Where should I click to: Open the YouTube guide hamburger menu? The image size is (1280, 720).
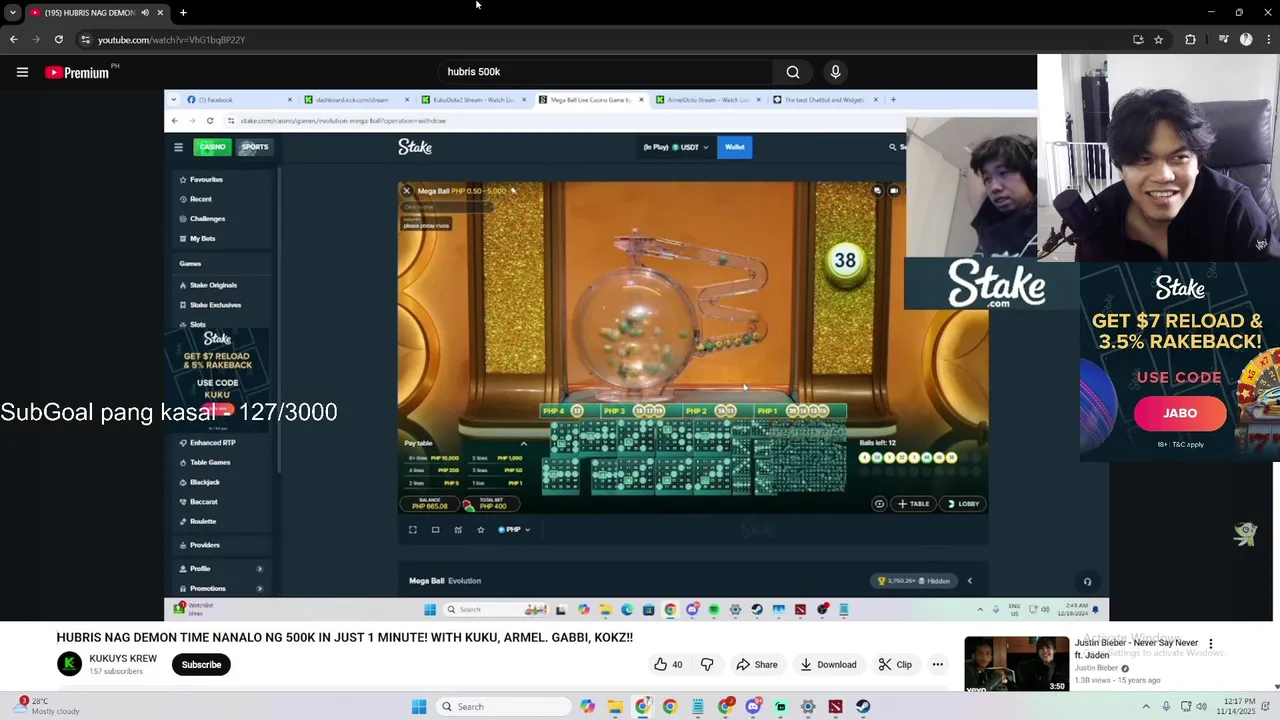[22, 72]
